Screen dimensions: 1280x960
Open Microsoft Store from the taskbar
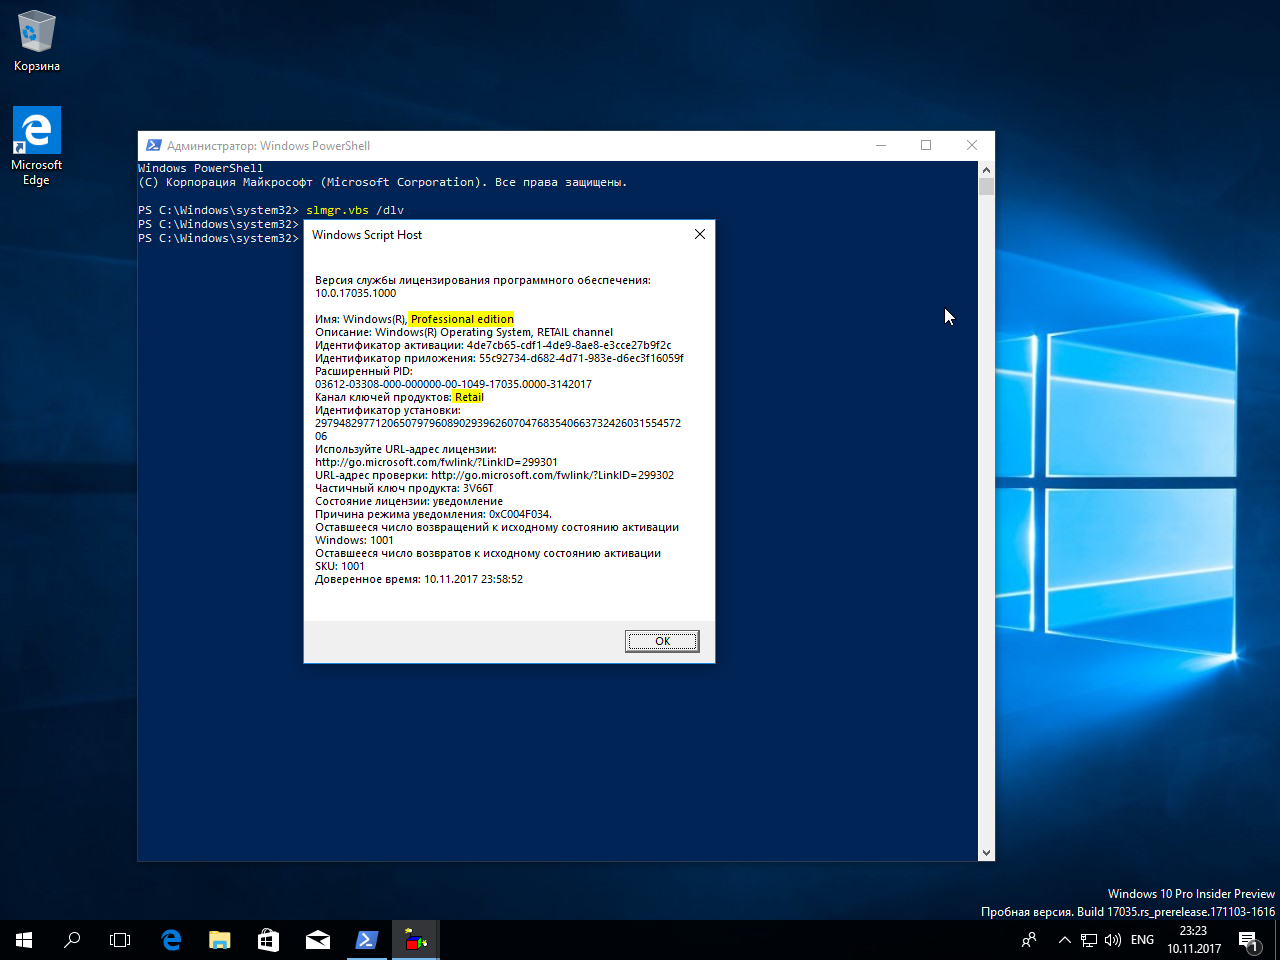269,940
